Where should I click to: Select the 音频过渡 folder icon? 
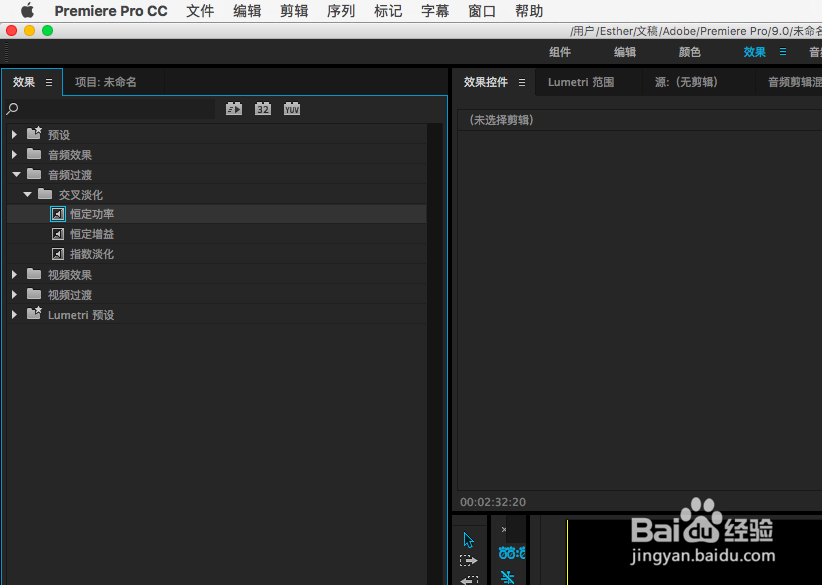[34, 174]
